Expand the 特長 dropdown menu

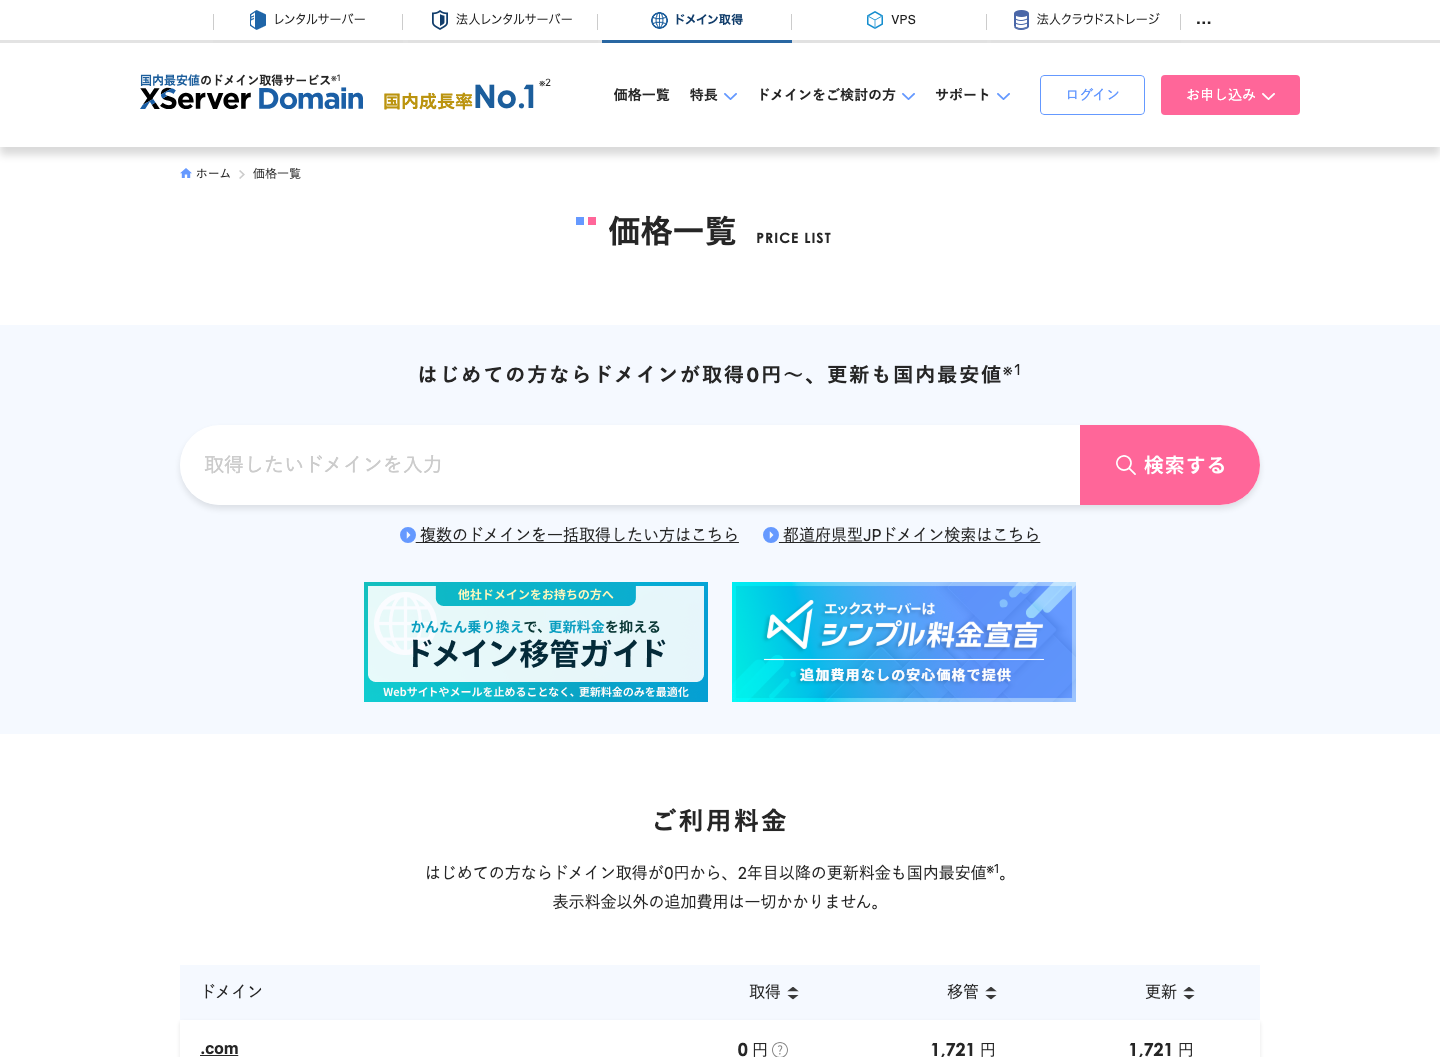(713, 95)
